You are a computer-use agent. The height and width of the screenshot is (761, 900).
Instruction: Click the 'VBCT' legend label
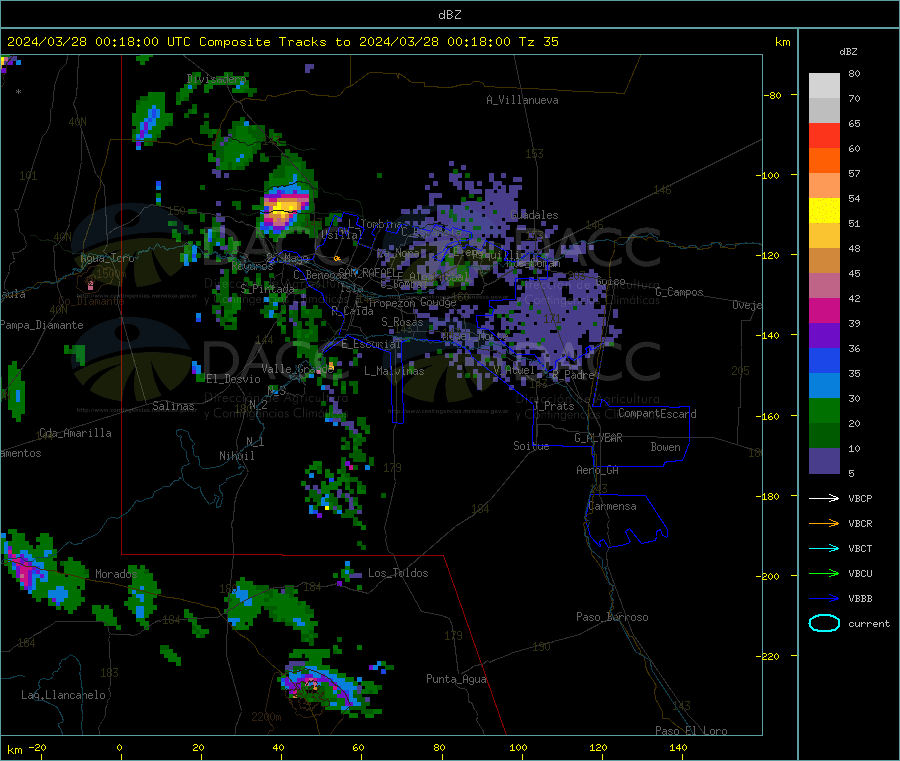860,549
